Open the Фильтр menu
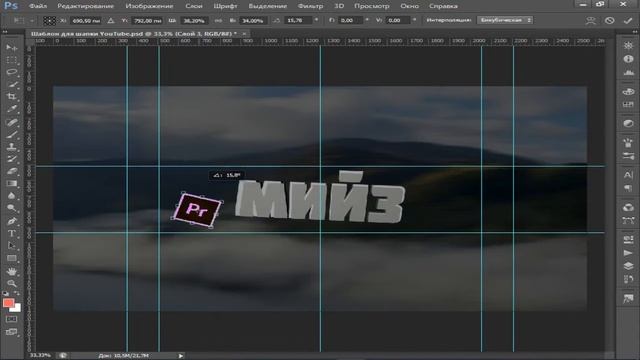 tap(310, 6)
